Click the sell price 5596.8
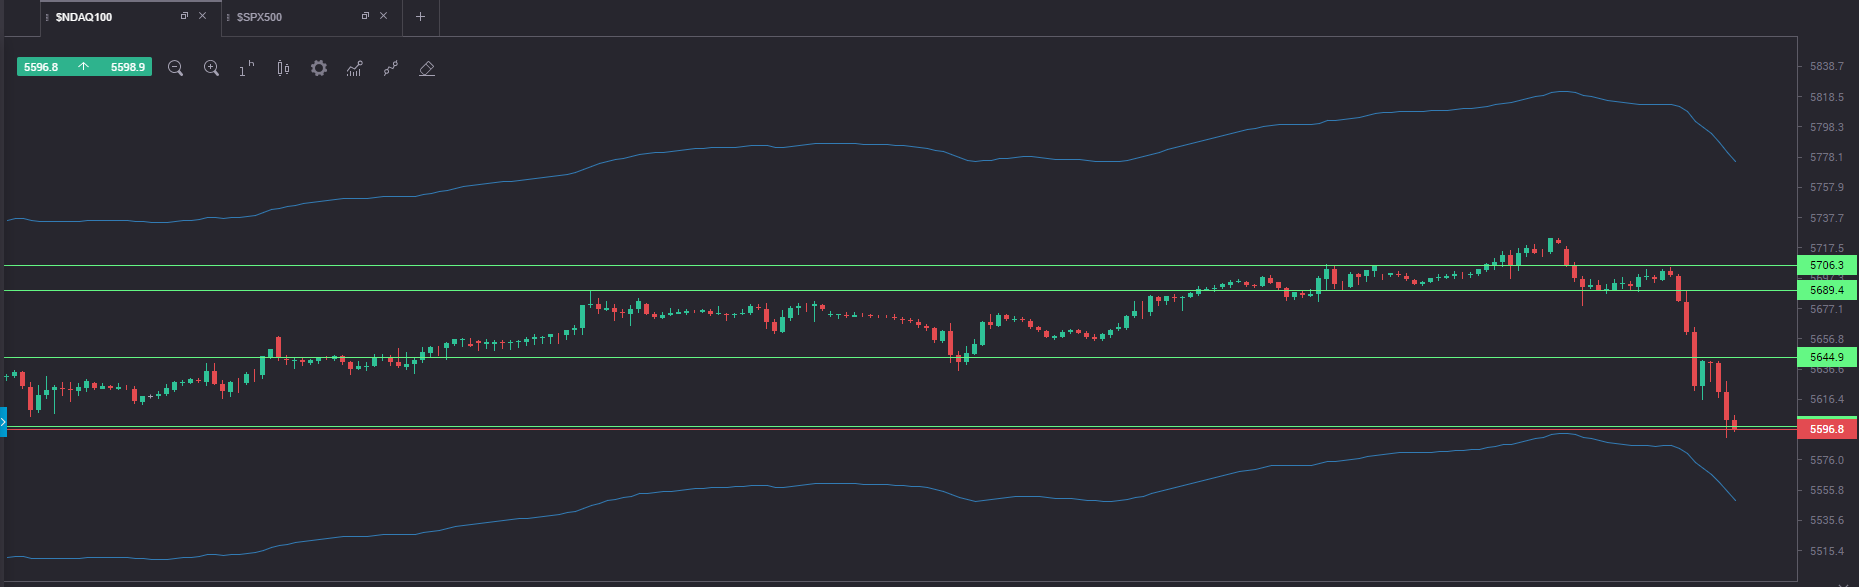1859x587 pixels. coord(42,67)
